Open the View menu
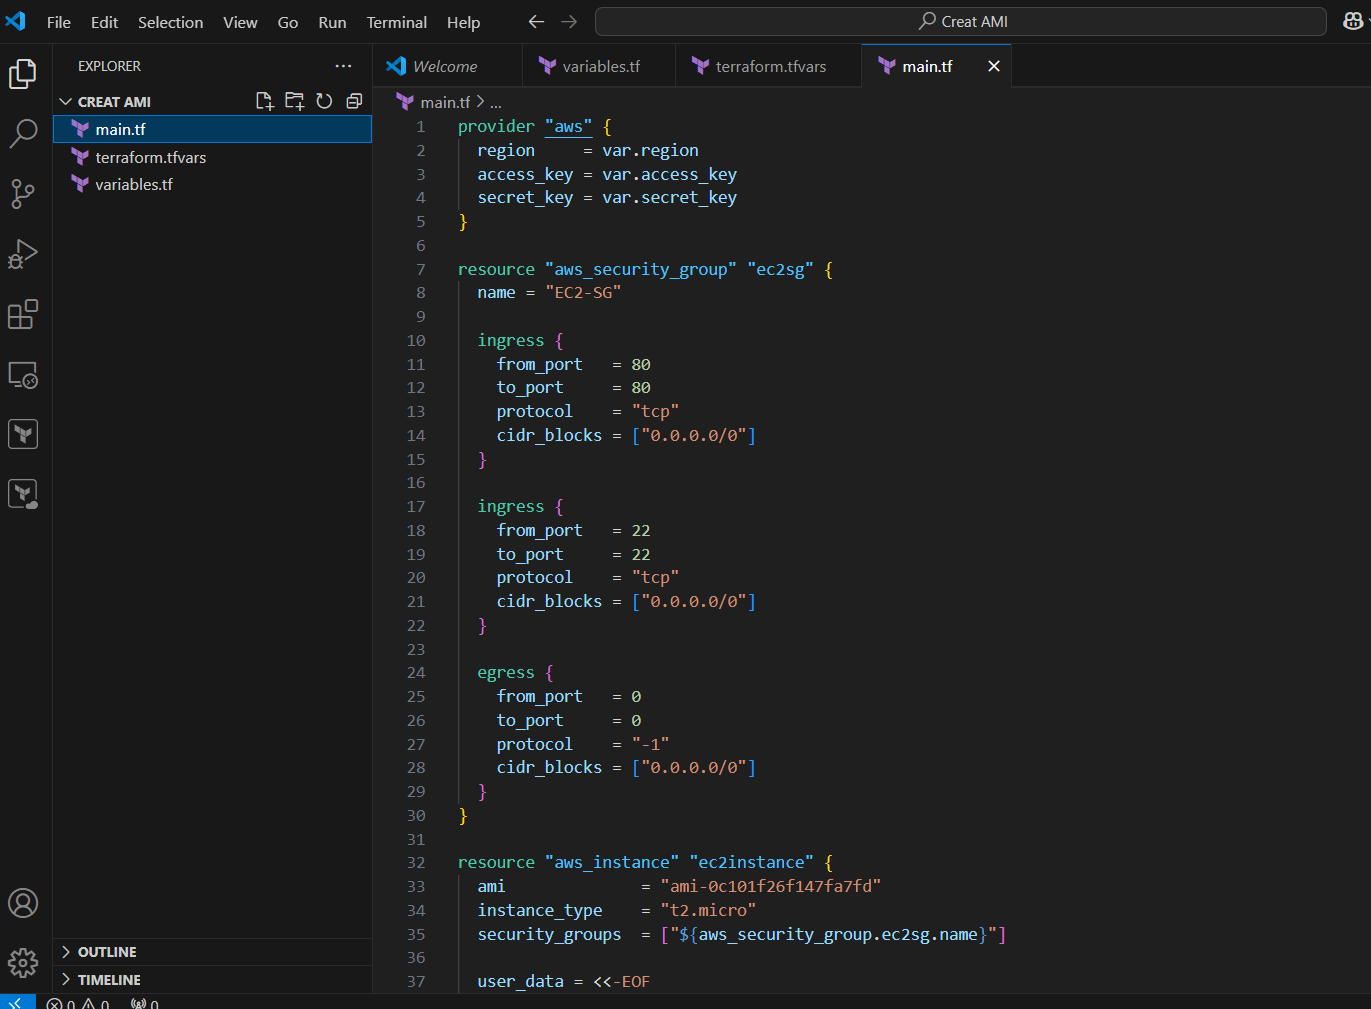This screenshot has width=1371, height=1009. tap(240, 22)
